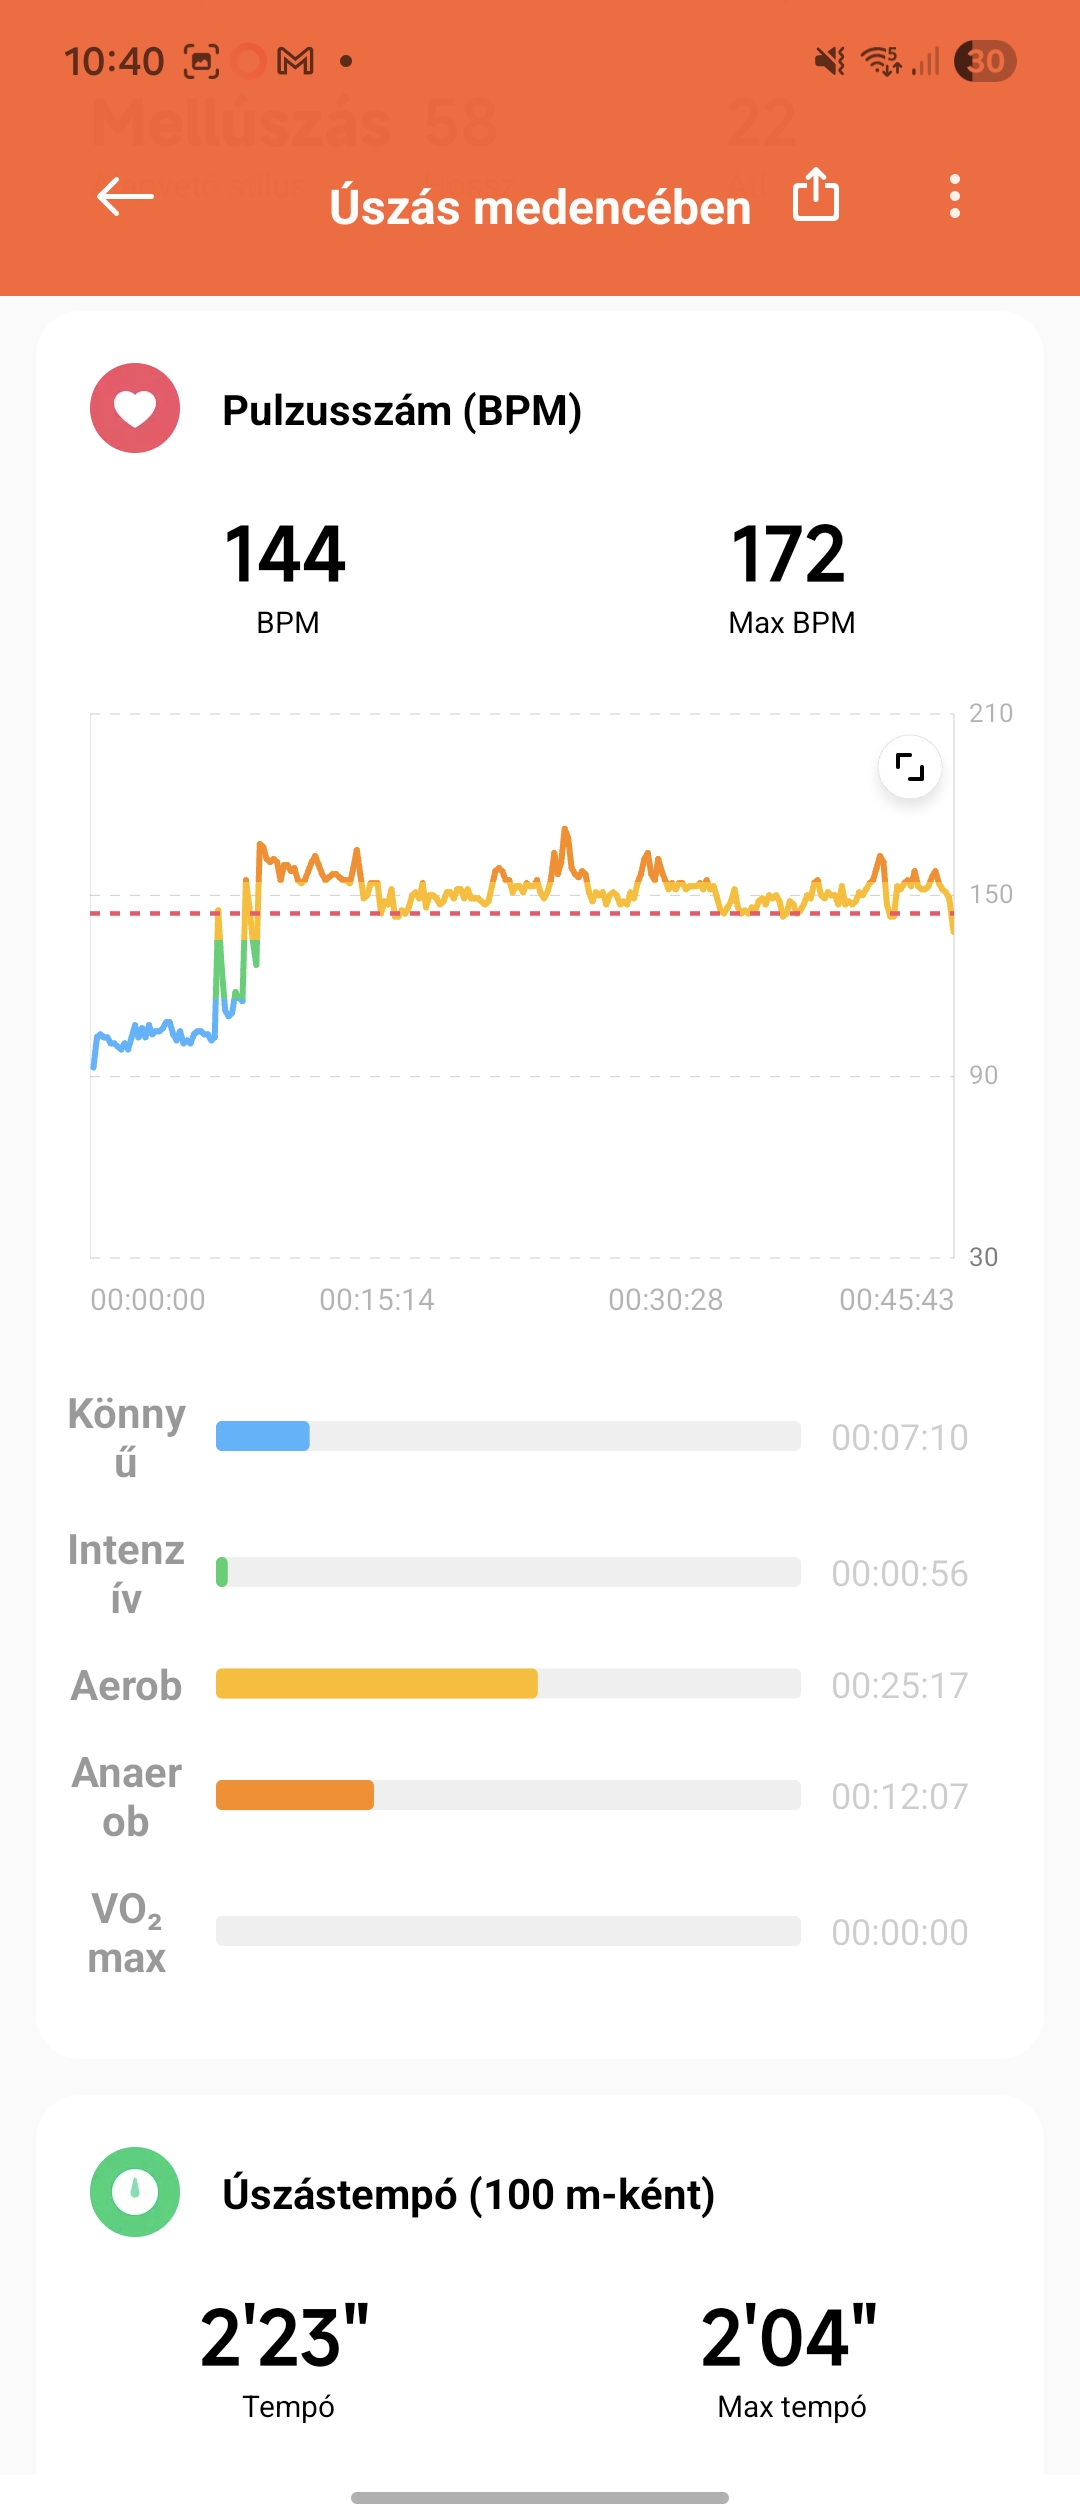Tap the heart rate line chart

(x=522, y=985)
